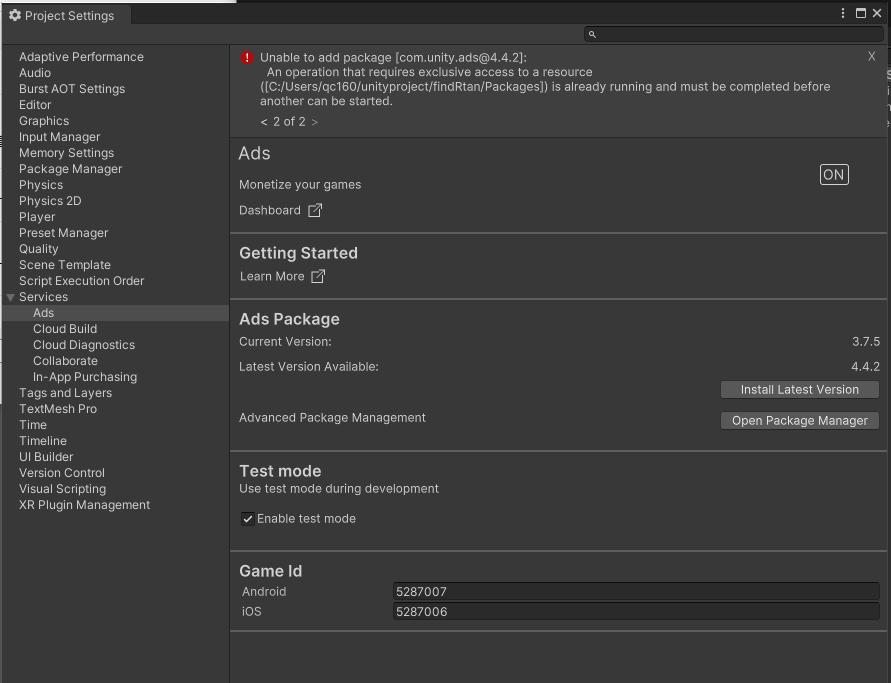This screenshot has height=683, width=891.
Task: Click the Dashboard external link icon
Action: [315, 210]
